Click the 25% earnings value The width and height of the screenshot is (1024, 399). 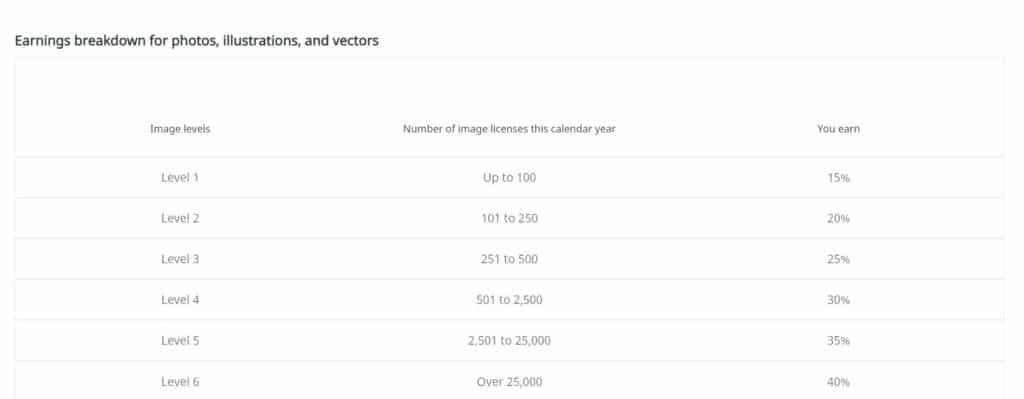(838, 259)
